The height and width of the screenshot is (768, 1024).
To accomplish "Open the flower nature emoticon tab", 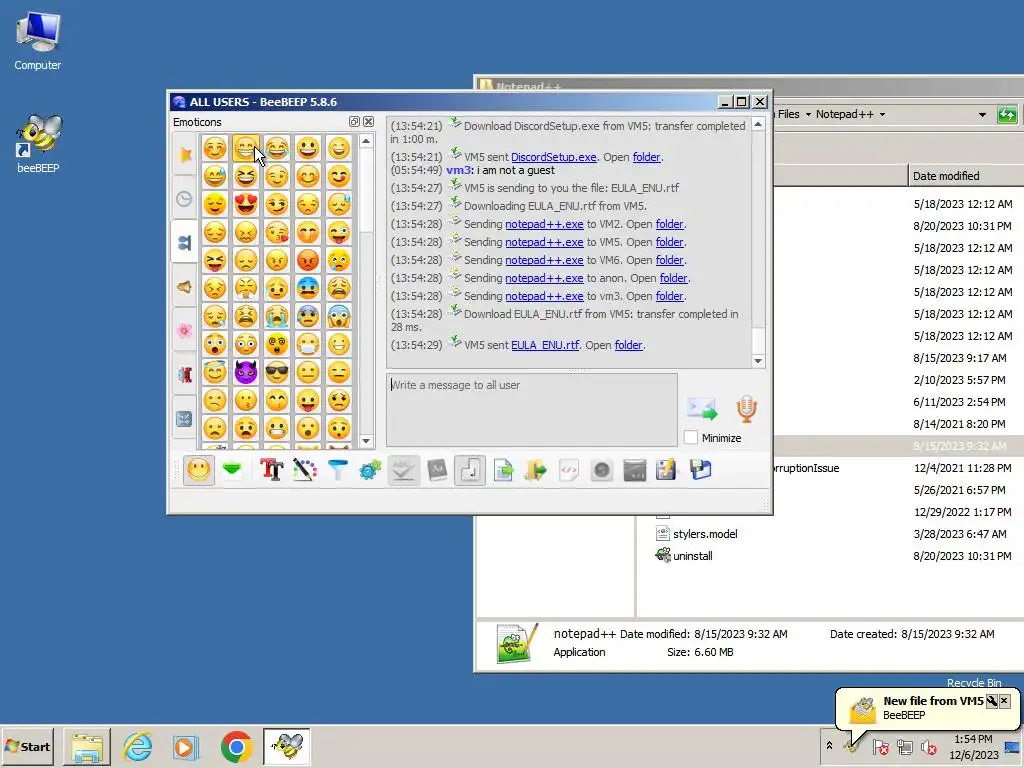I will click(185, 330).
